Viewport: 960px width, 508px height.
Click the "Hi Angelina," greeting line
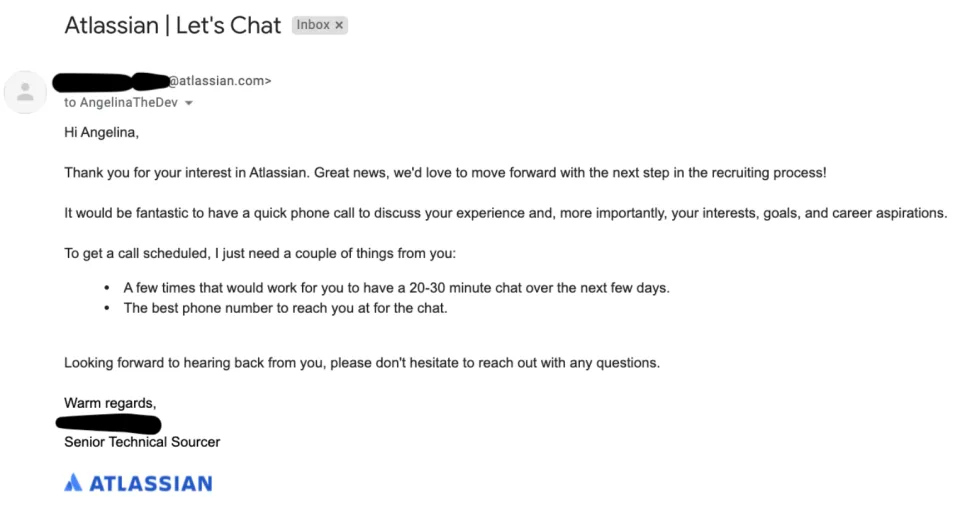[102, 132]
